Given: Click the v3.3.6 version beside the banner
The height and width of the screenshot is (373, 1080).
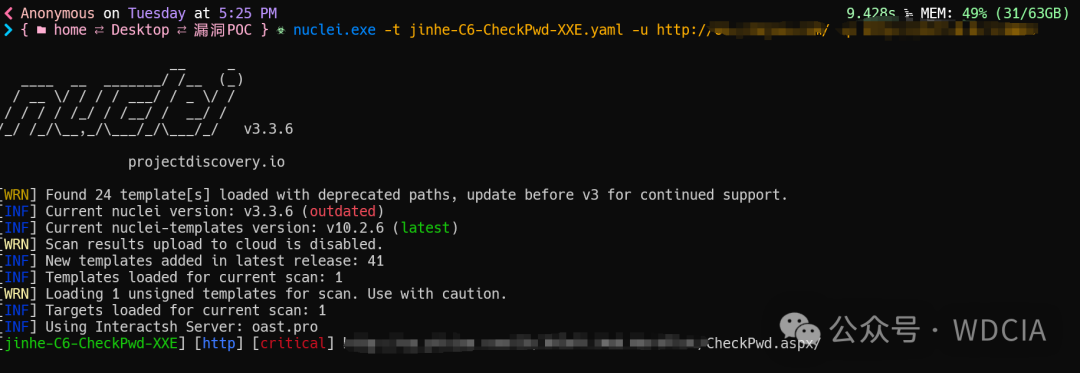Looking at the screenshot, I should coord(268,129).
